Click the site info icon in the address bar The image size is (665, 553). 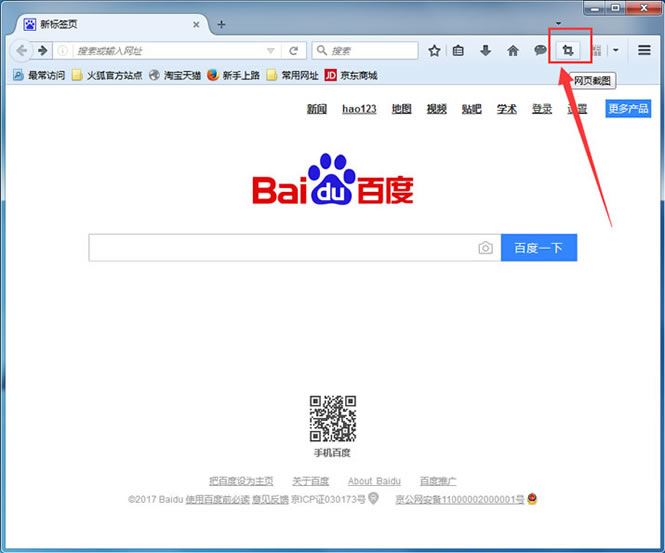(62, 51)
